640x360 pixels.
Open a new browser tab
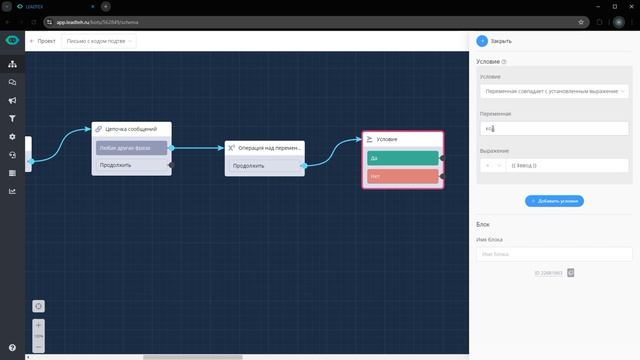pos(106,7)
